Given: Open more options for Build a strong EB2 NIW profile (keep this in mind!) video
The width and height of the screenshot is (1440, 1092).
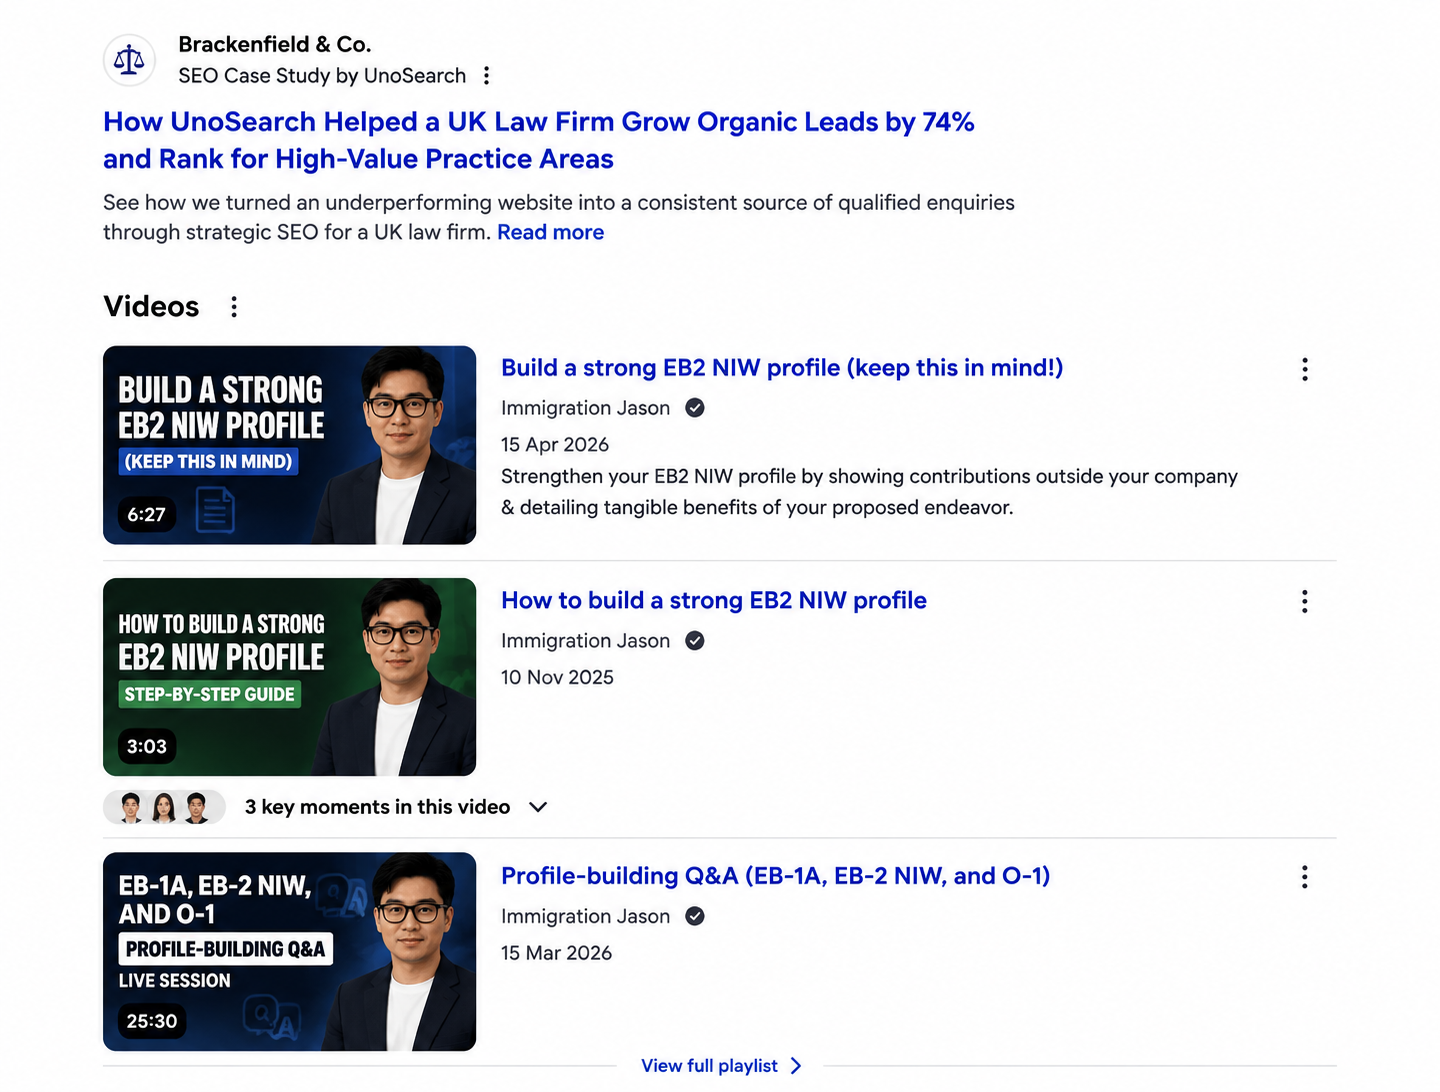Looking at the screenshot, I should [1304, 370].
